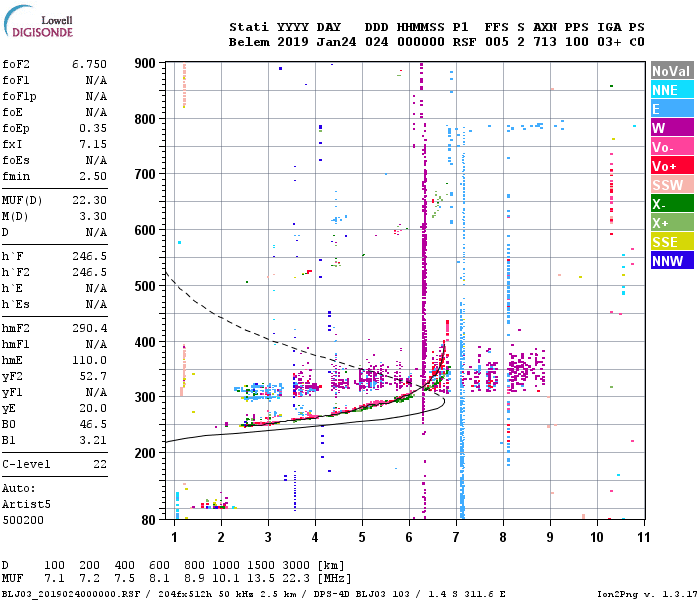Click the 500 km height axis label

pyautogui.click(x=145, y=286)
